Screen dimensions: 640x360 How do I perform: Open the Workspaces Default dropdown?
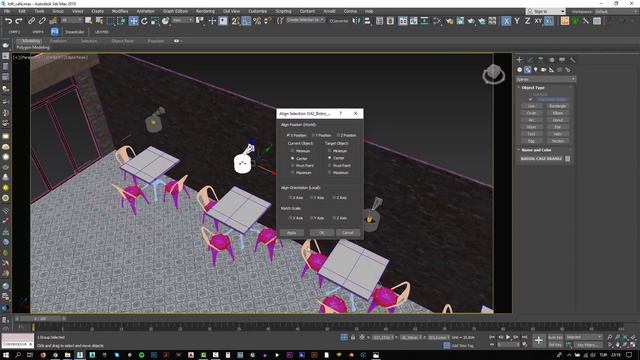pyautogui.click(x=616, y=11)
